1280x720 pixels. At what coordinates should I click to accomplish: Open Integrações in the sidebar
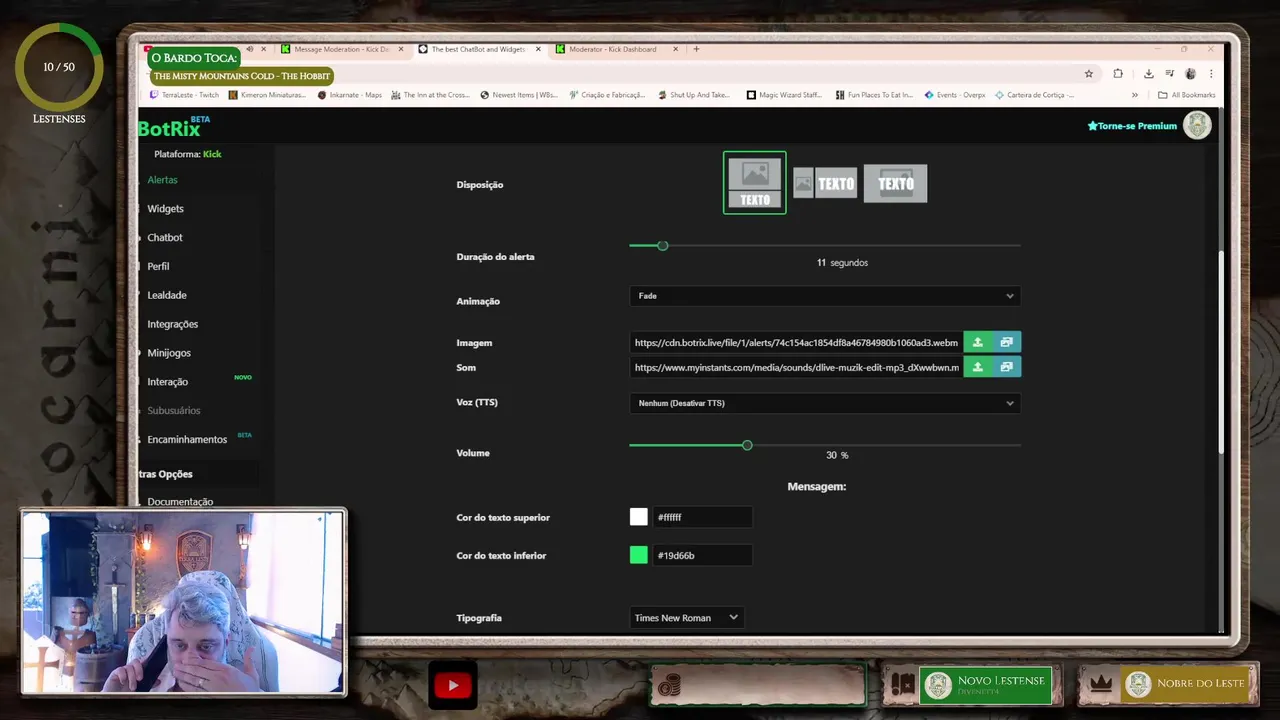point(172,324)
